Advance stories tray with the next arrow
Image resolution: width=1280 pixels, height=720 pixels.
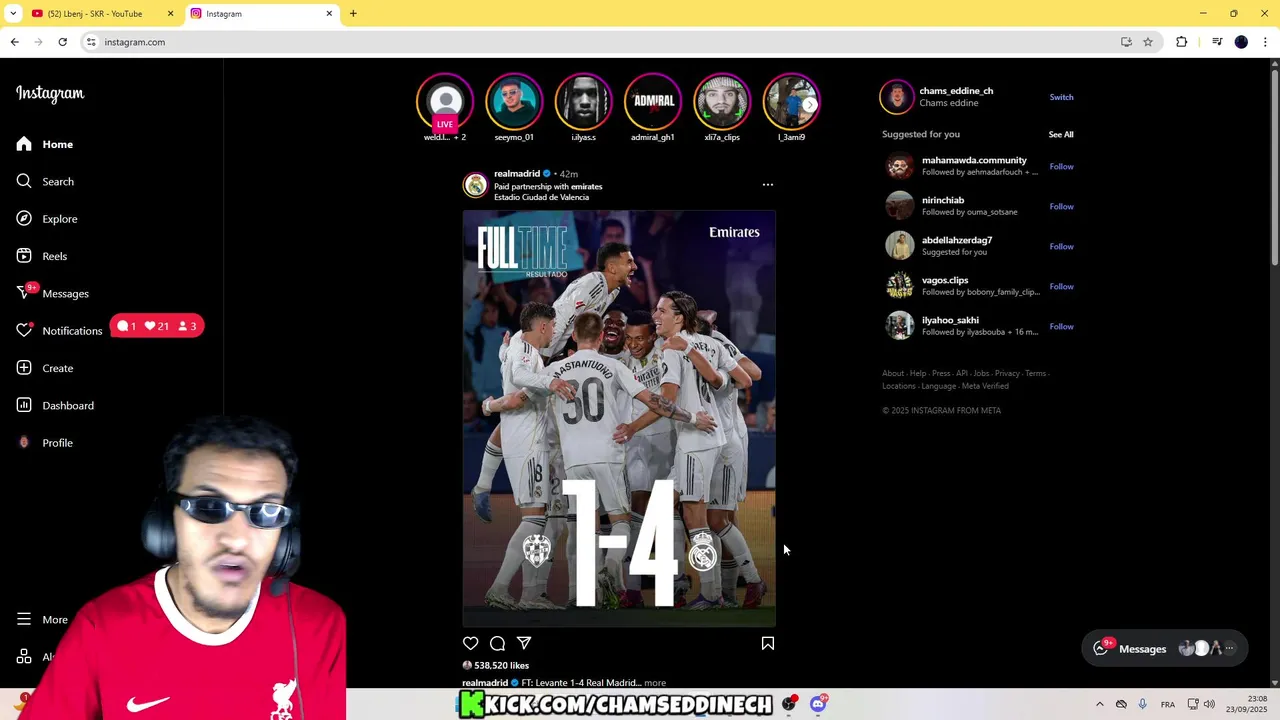[810, 104]
